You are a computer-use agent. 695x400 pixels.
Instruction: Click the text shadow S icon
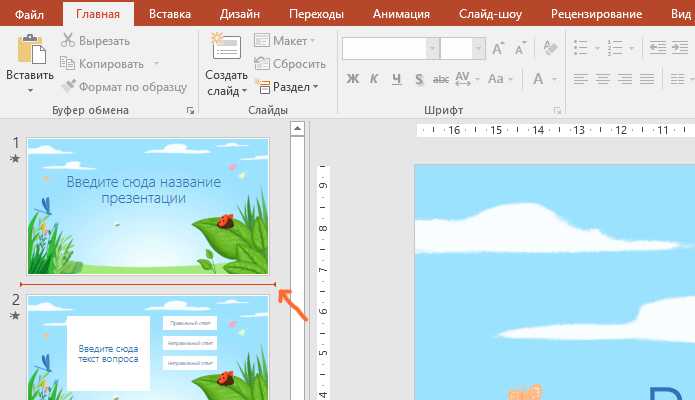pos(419,79)
